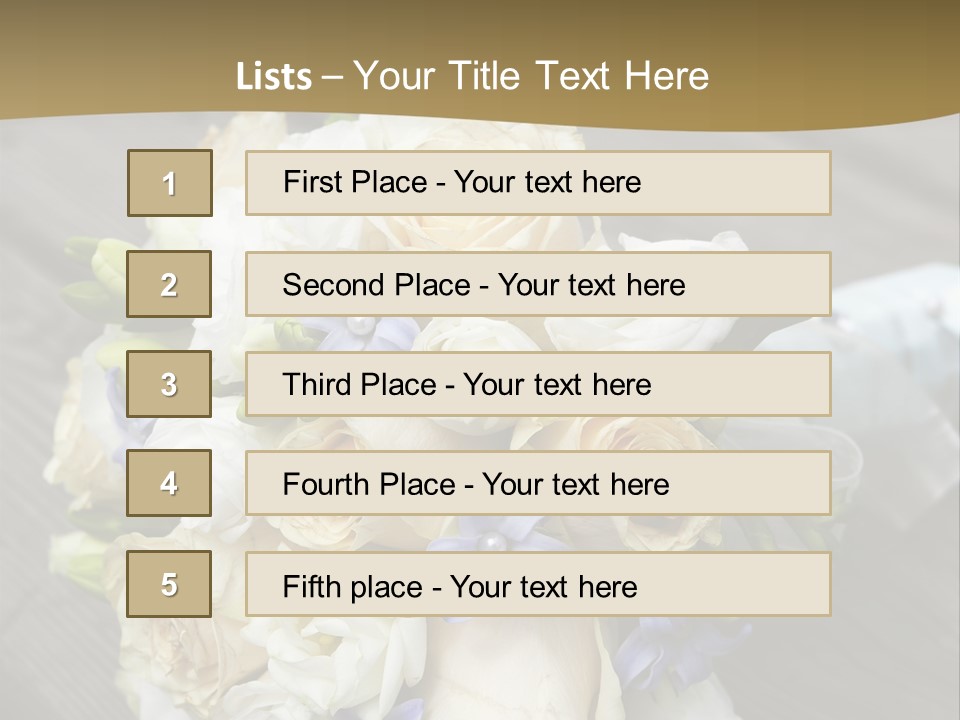The width and height of the screenshot is (960, 720).
Task: Pick the number 4 box
Action: 169,484
